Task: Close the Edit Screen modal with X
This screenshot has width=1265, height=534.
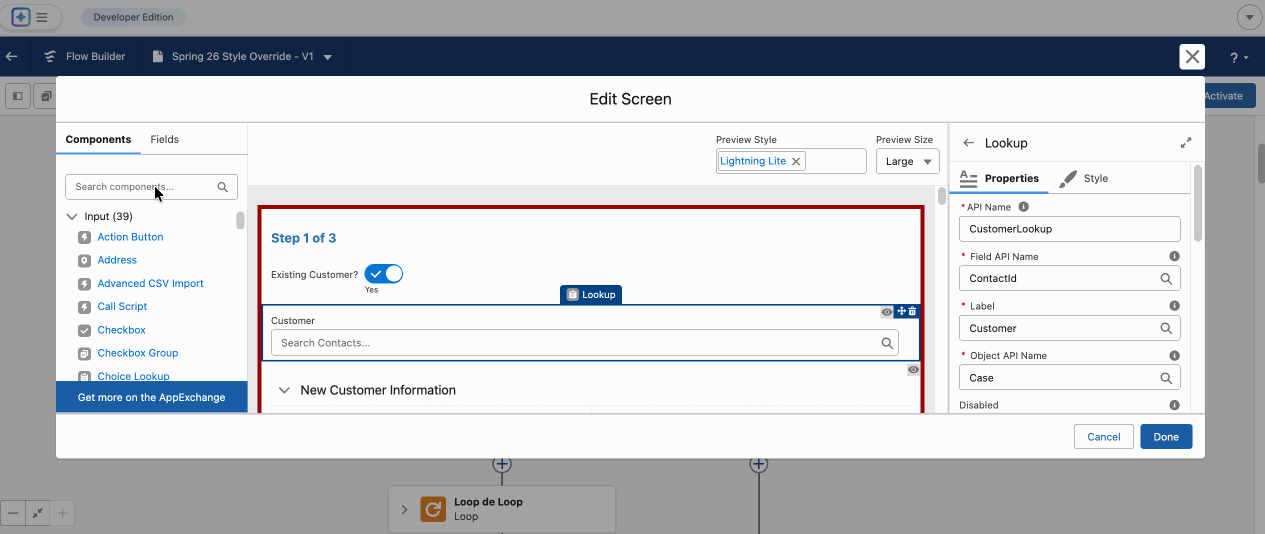Action: 1192,57
